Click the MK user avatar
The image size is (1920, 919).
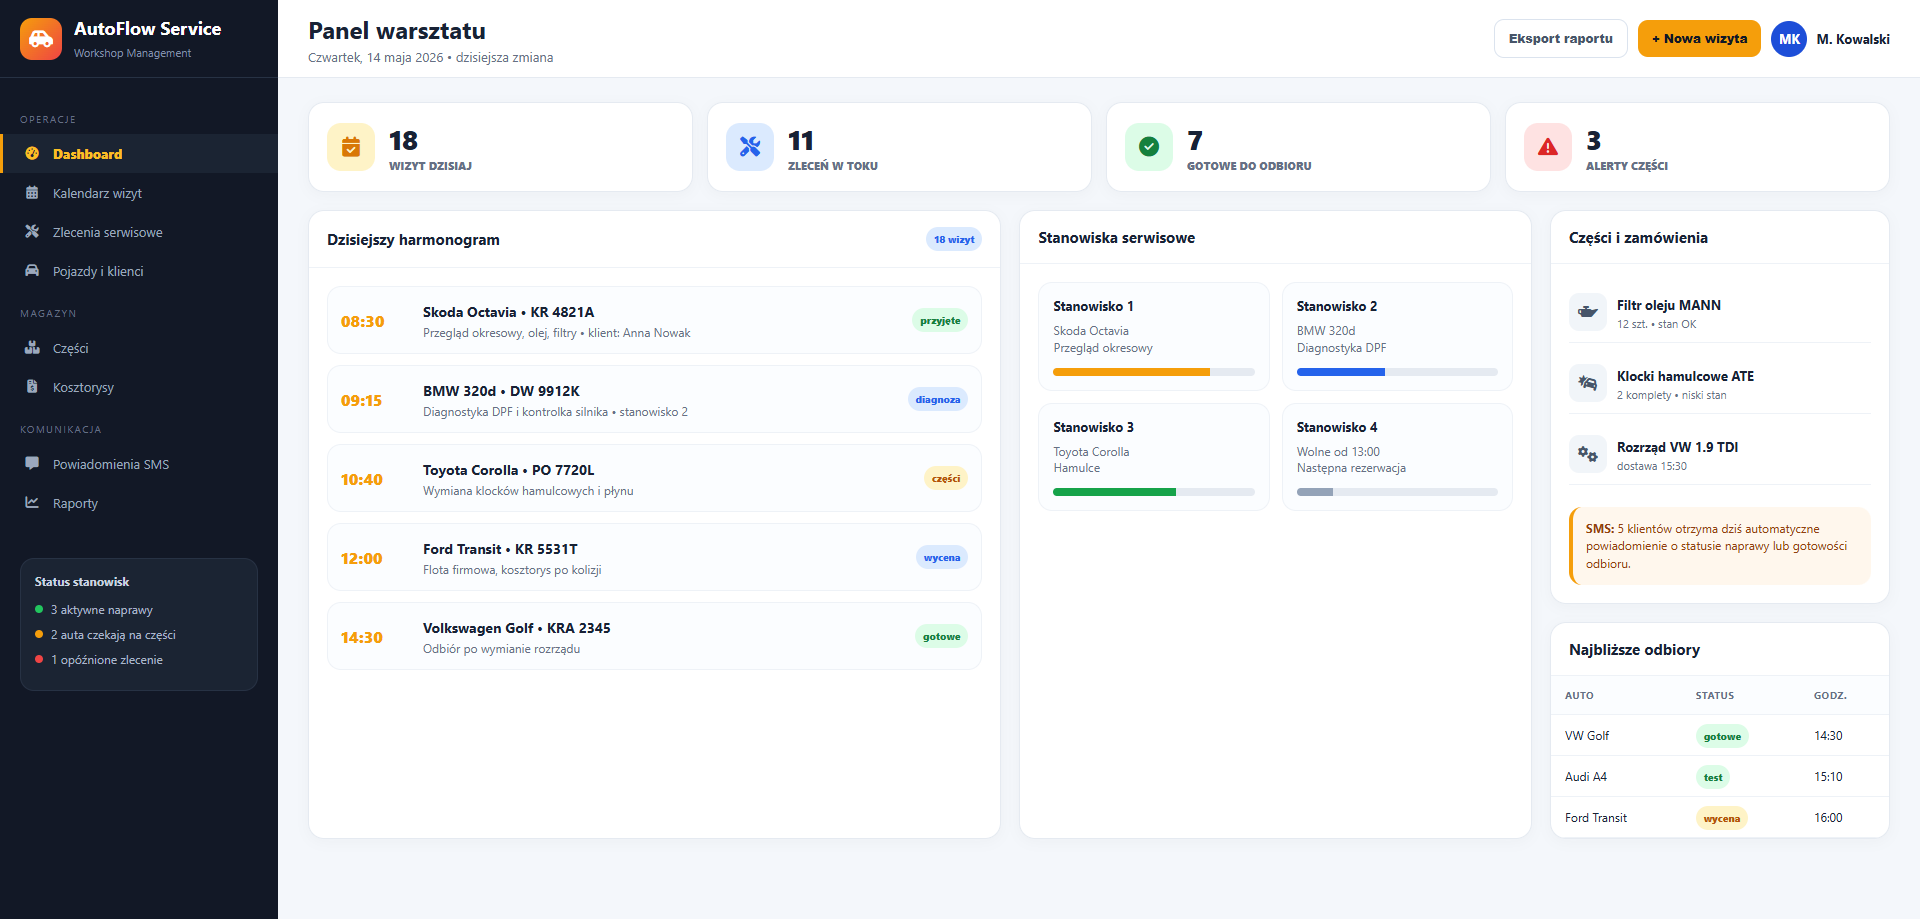pyautogui.click(x=1789, y=39)
